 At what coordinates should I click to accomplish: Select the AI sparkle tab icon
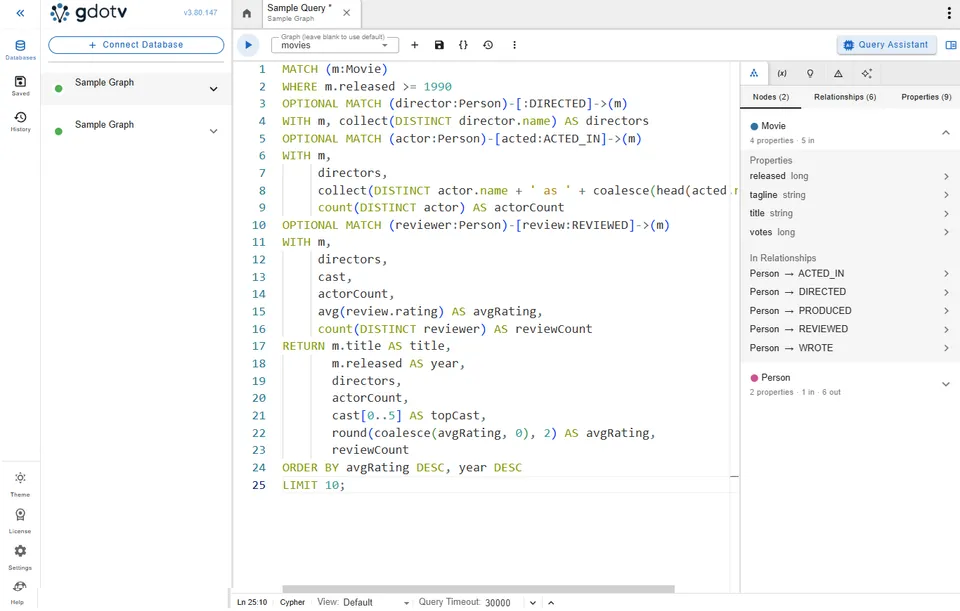click(x=866, y=73)
